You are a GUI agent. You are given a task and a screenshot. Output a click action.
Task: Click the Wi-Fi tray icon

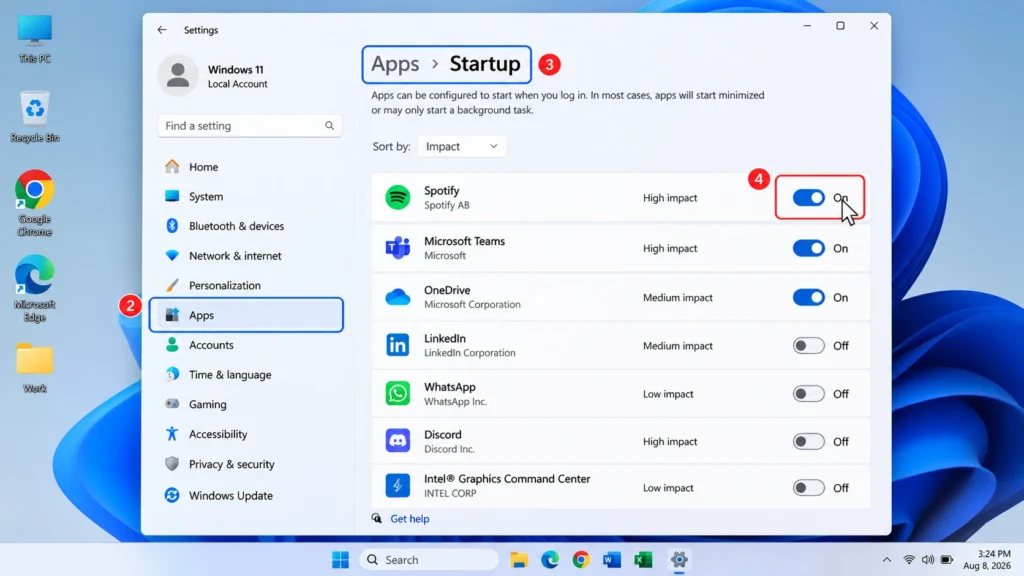pyautogui.click(x=908, y=560)
